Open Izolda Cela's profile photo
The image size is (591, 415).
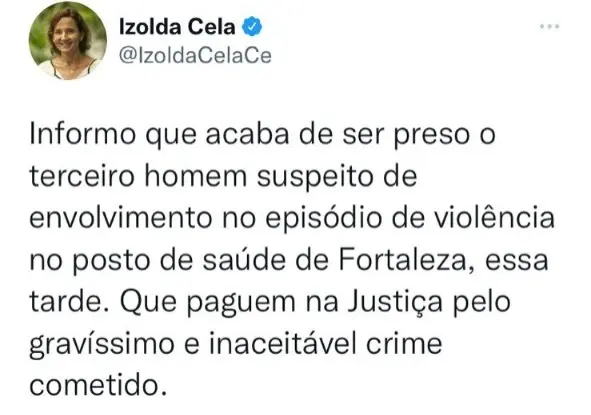(x=68, y=41)
